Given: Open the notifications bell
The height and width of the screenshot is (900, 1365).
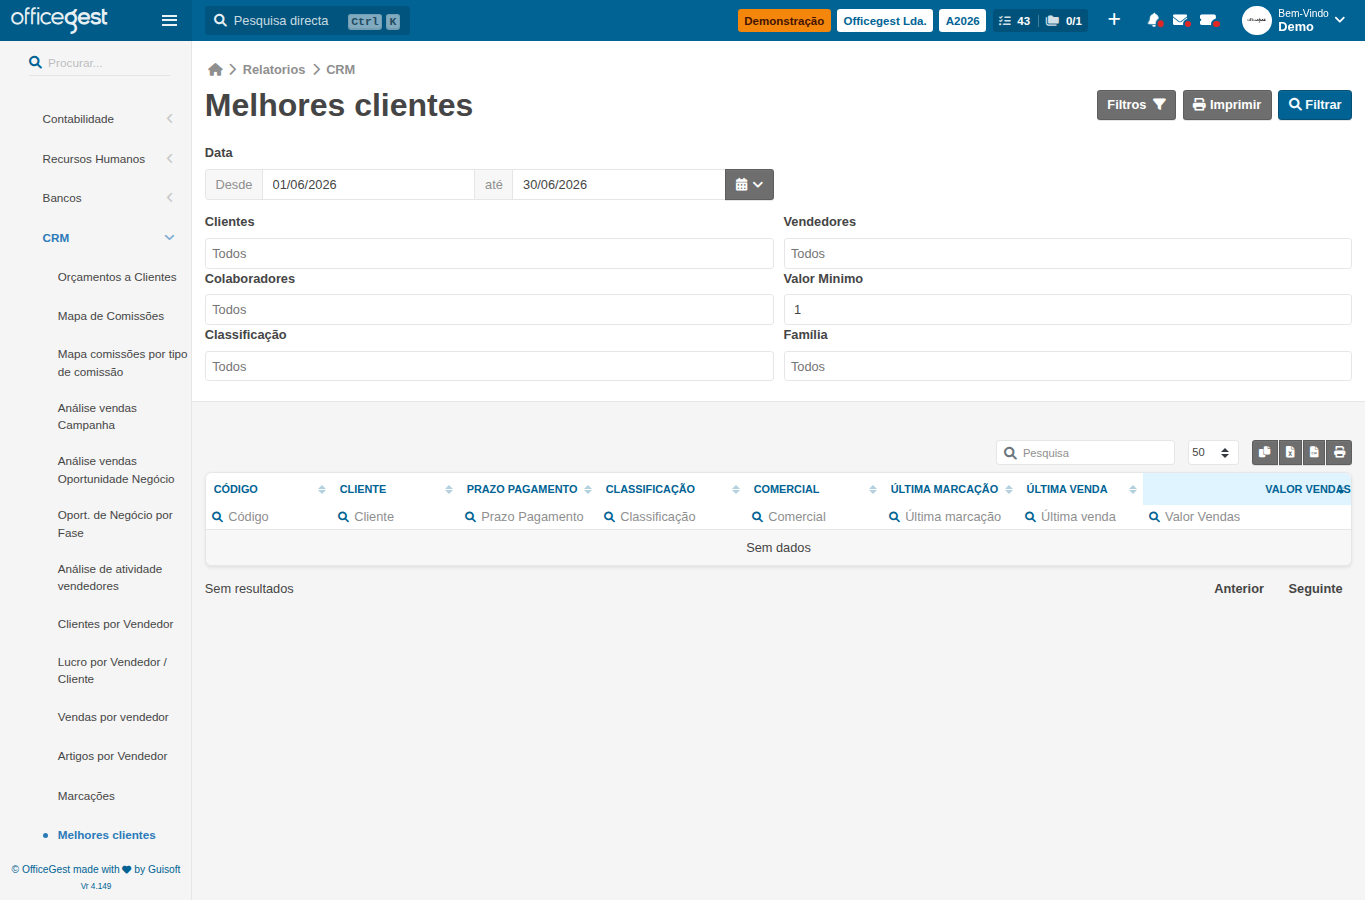Looking at the screenshot, I should [x=1155, y=20].
